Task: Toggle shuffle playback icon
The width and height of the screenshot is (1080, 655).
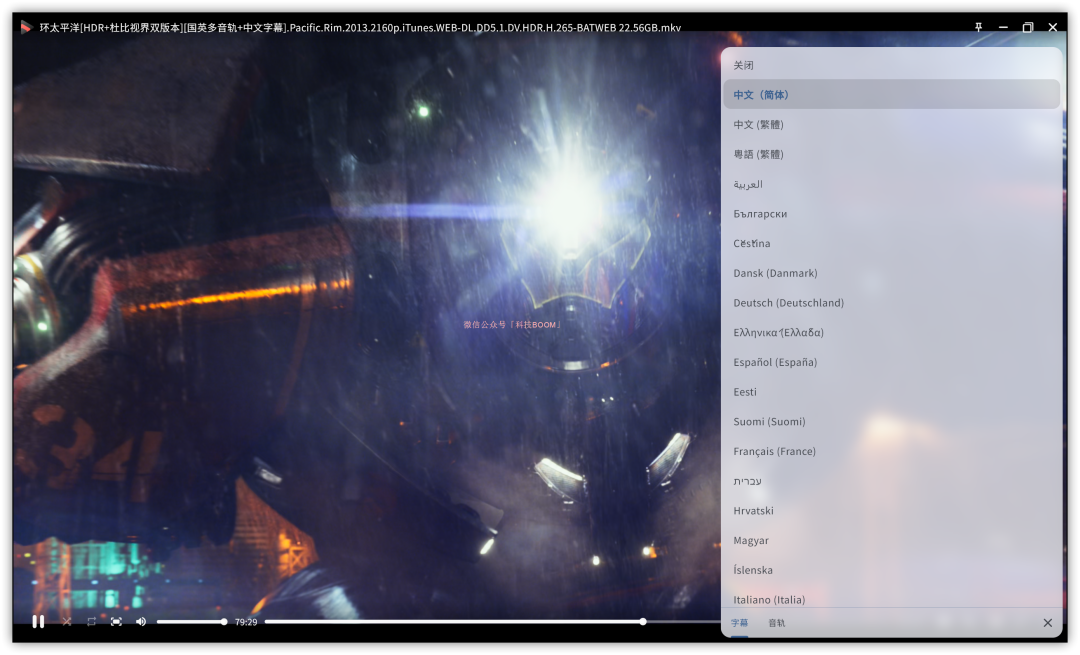Action: [x=67, y=622]
